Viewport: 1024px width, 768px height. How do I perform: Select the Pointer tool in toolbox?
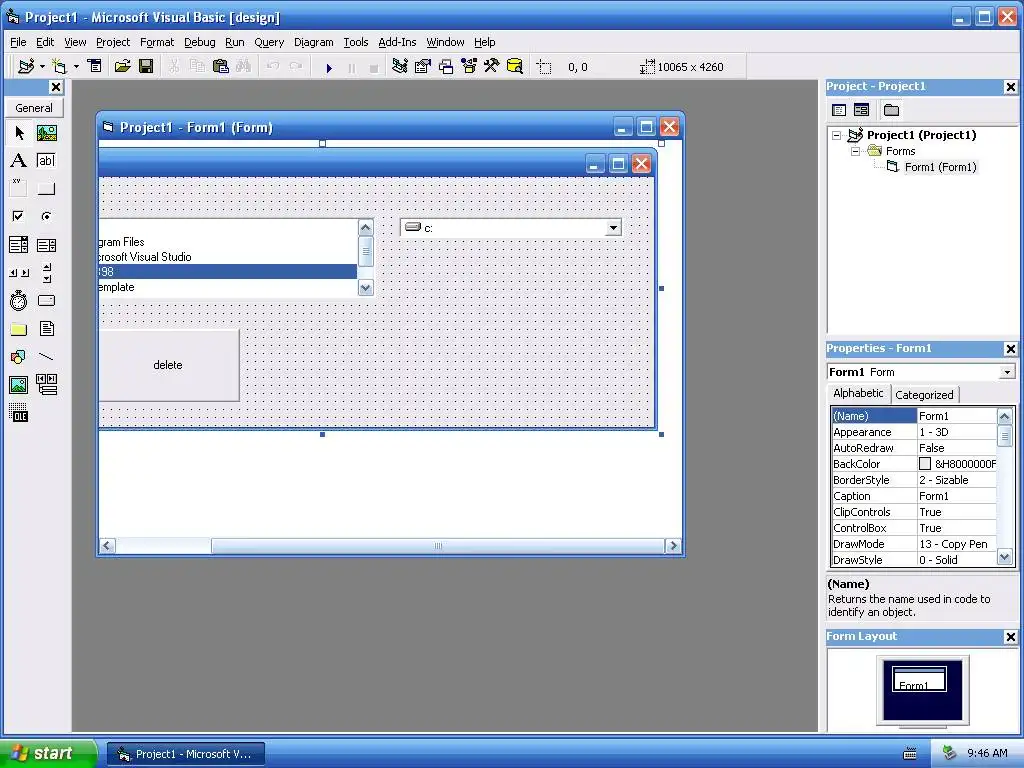pyautogui.click(x=19, y=133)
